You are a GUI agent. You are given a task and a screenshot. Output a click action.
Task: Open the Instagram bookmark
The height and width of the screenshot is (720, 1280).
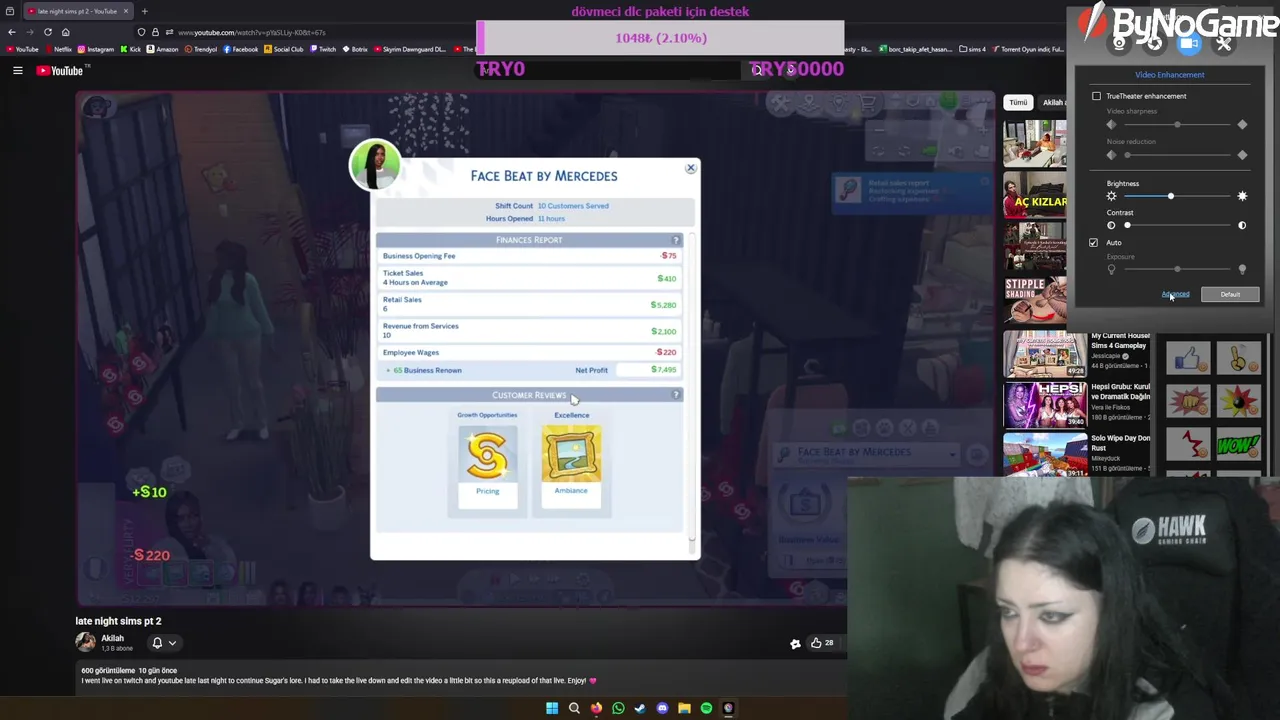pos(97,49)
